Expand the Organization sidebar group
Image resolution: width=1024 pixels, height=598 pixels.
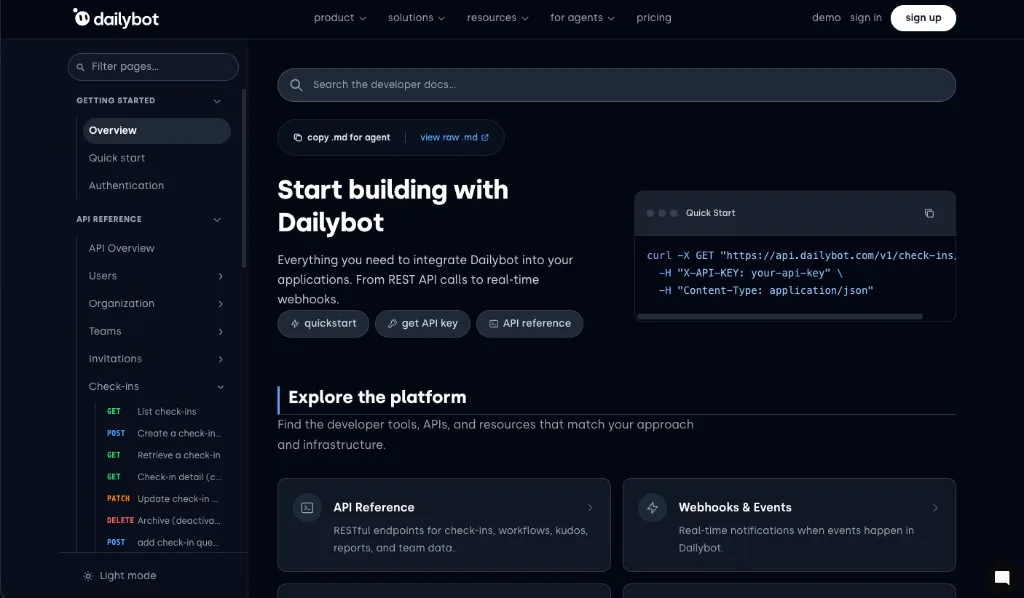click(220, 304)
